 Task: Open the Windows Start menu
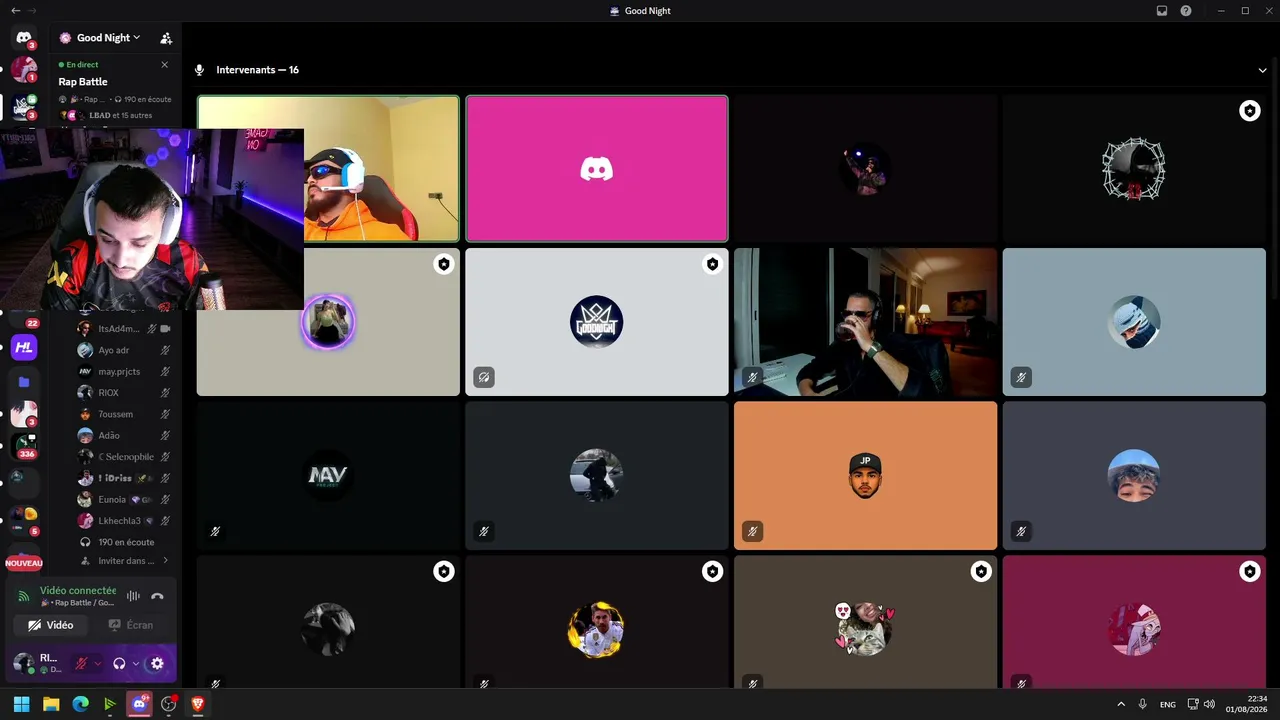[21, 704]
